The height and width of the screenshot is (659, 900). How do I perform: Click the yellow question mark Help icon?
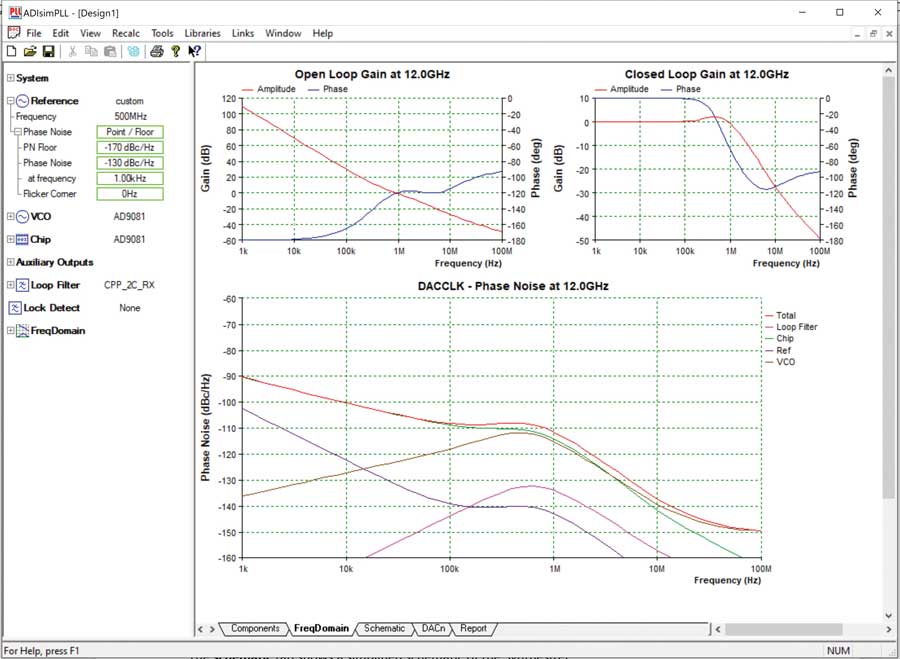pos(175,51)
